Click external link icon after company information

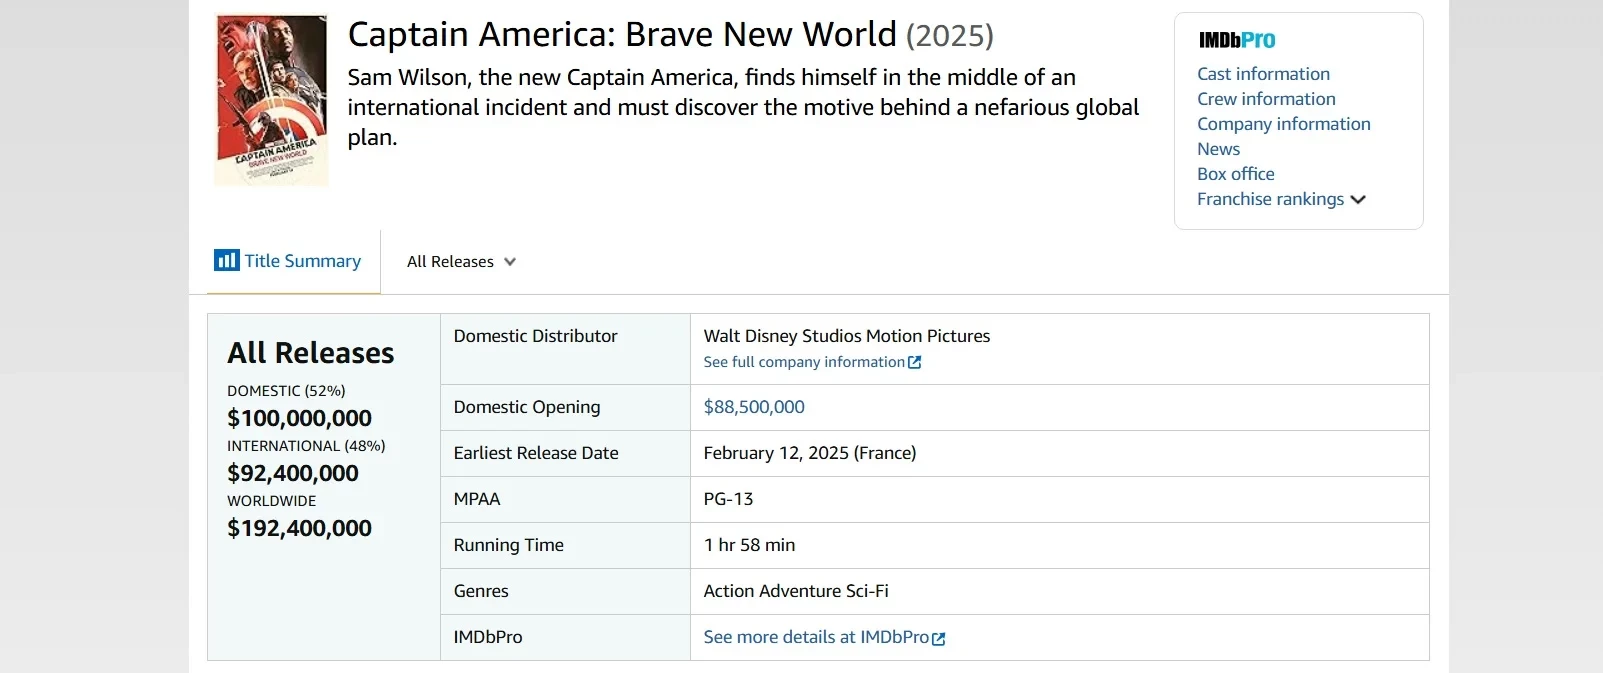(914, 362)
